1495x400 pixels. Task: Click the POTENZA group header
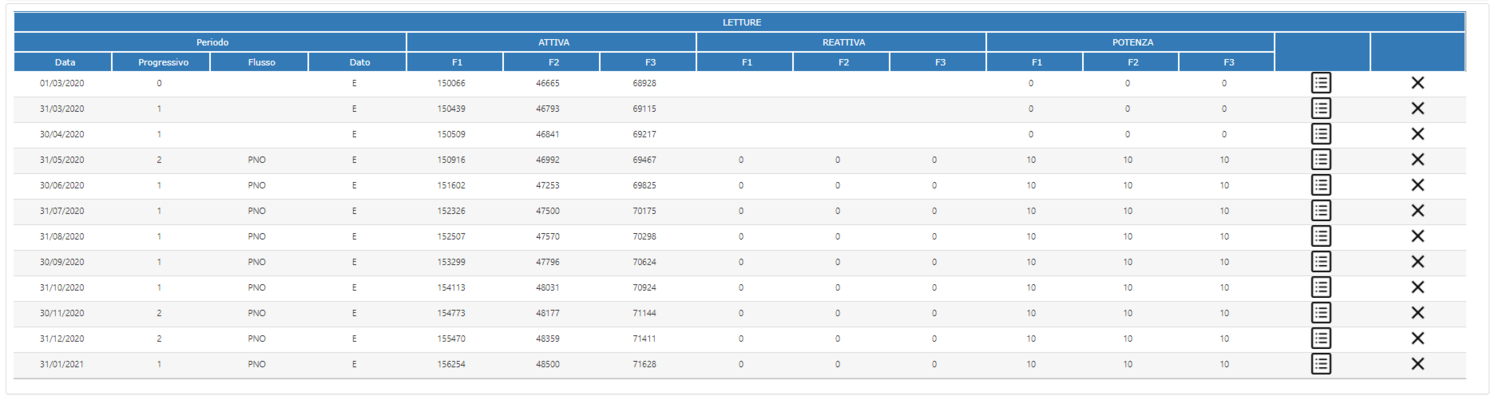1132,42
